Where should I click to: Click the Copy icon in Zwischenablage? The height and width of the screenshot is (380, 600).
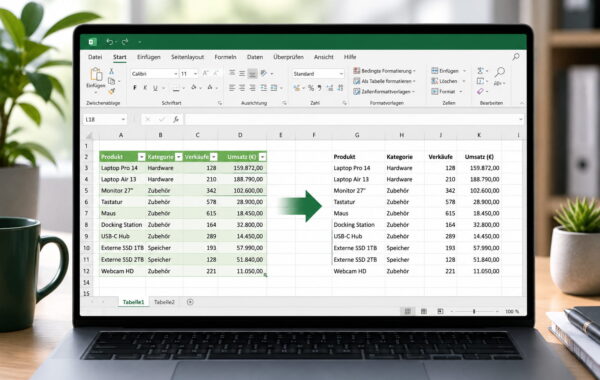tap(112, 81)
